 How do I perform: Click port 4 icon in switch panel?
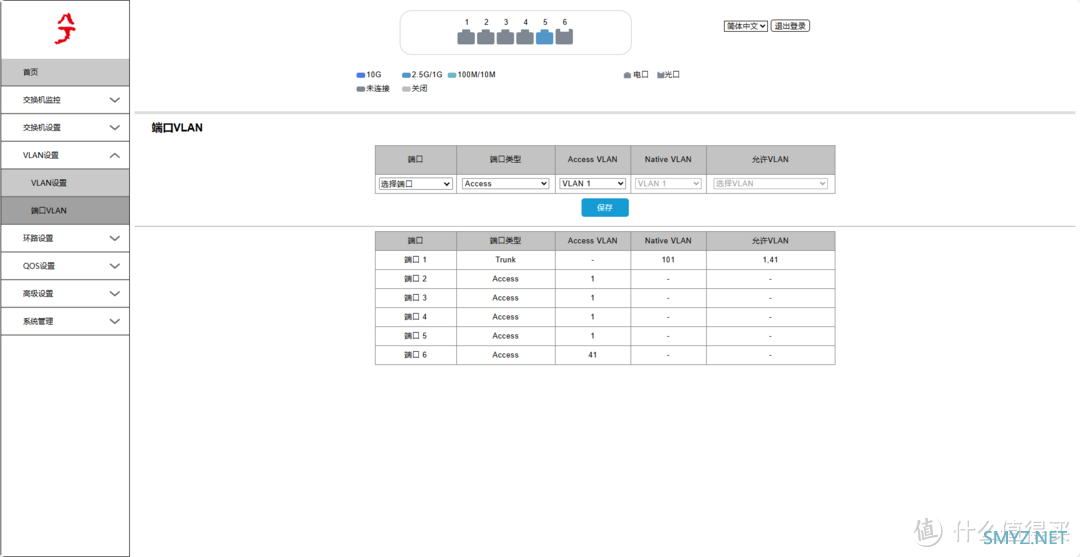[525, 38]
